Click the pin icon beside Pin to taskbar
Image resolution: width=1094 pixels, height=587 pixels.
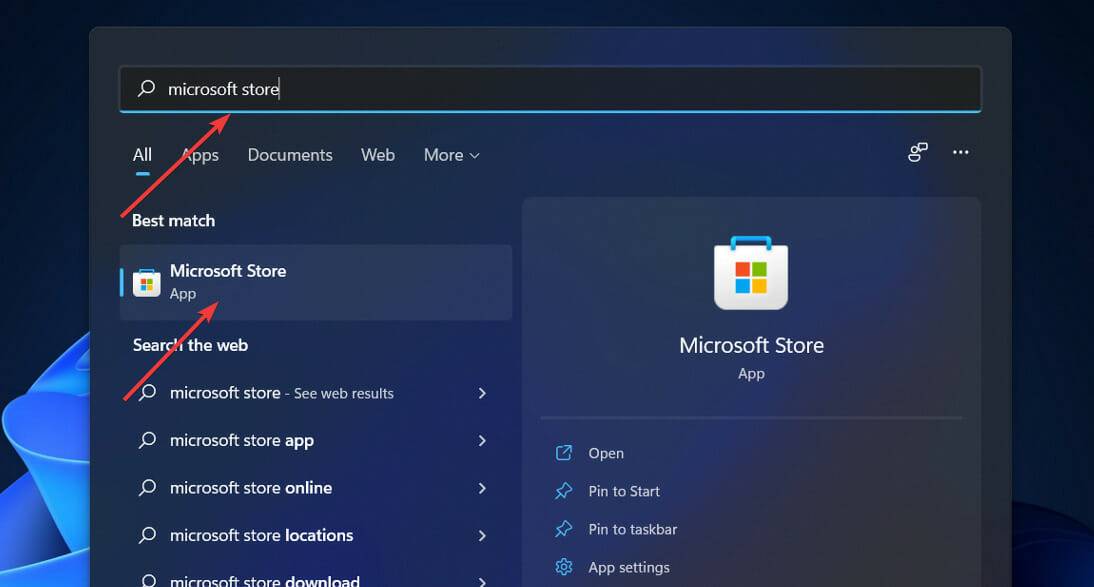point(564,529)
